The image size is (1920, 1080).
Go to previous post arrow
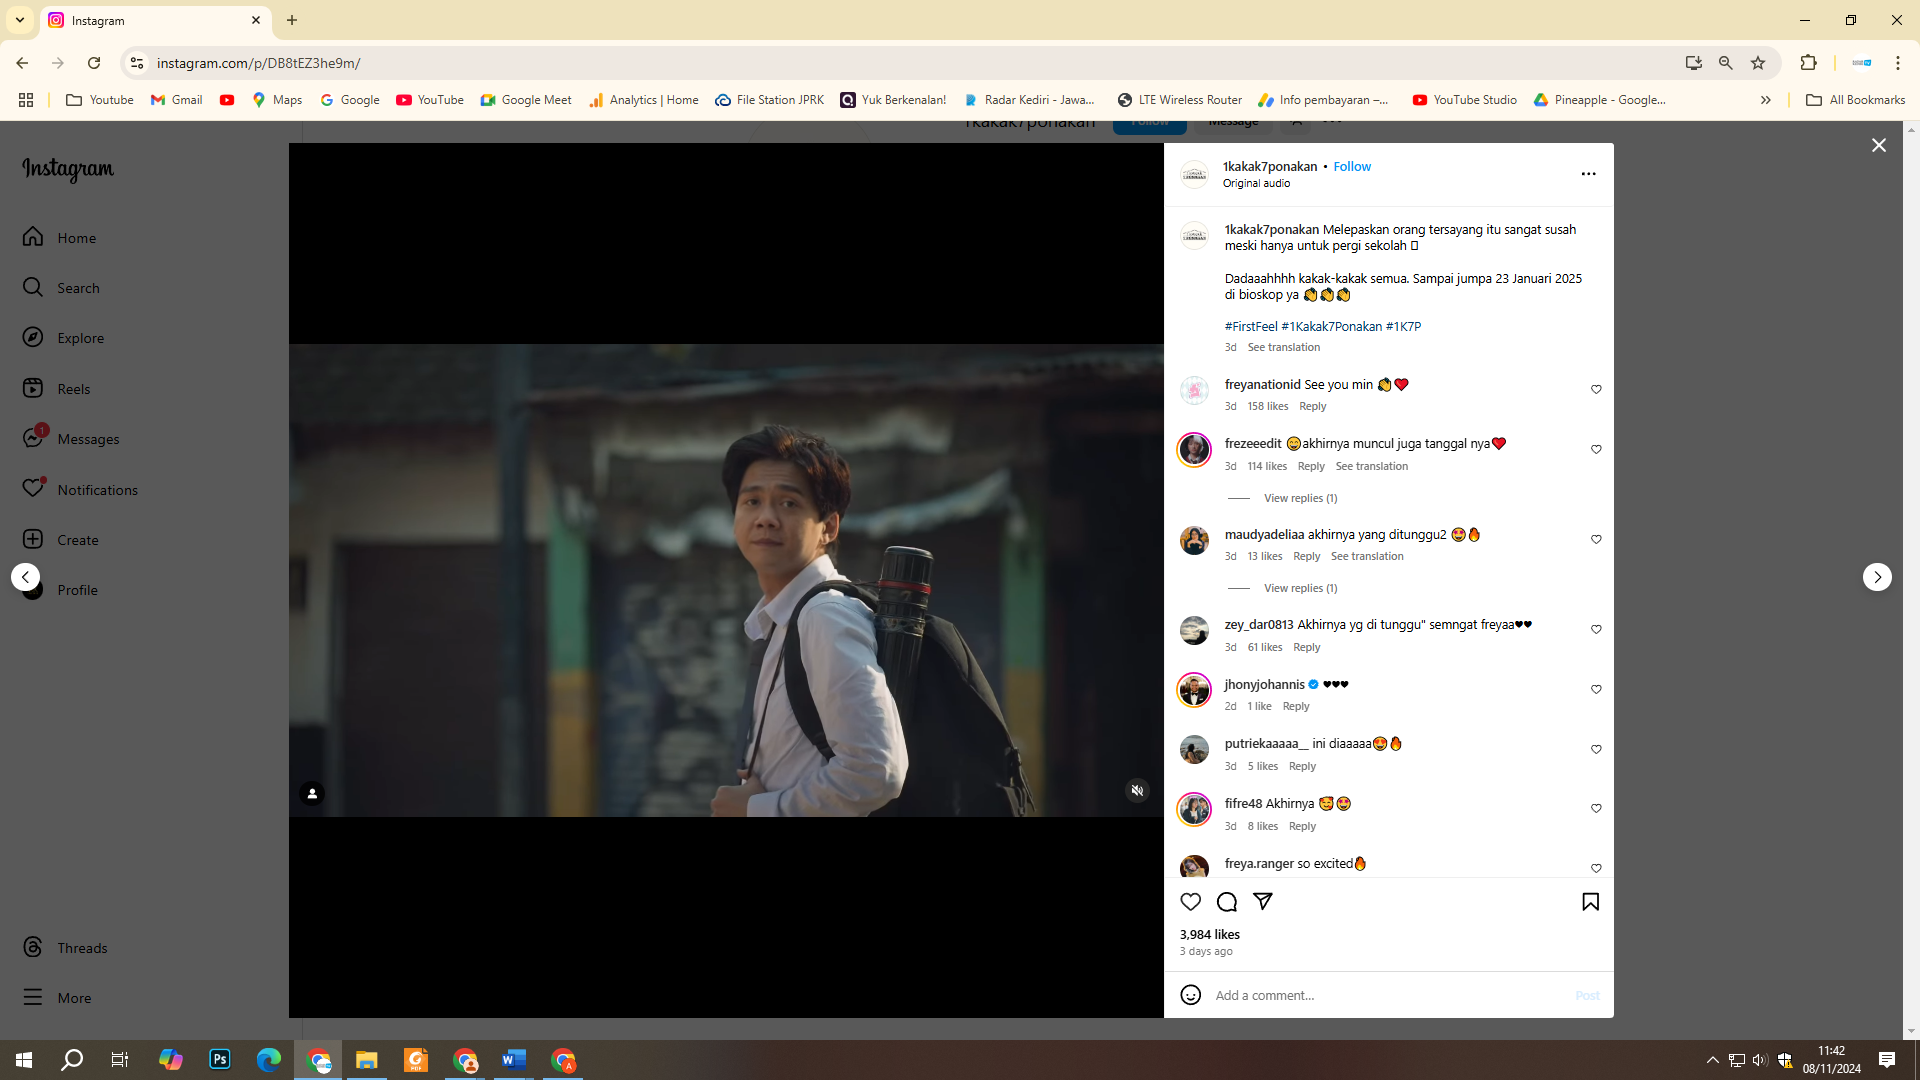click(x=26, y=577)
